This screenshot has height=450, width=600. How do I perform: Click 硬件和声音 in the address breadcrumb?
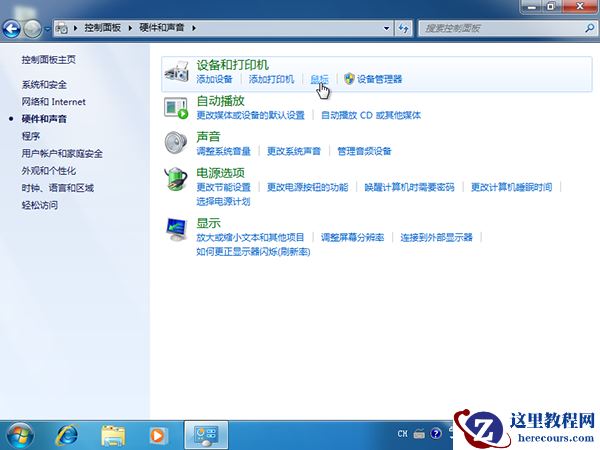pyautogui.click(x=161, y=28)
